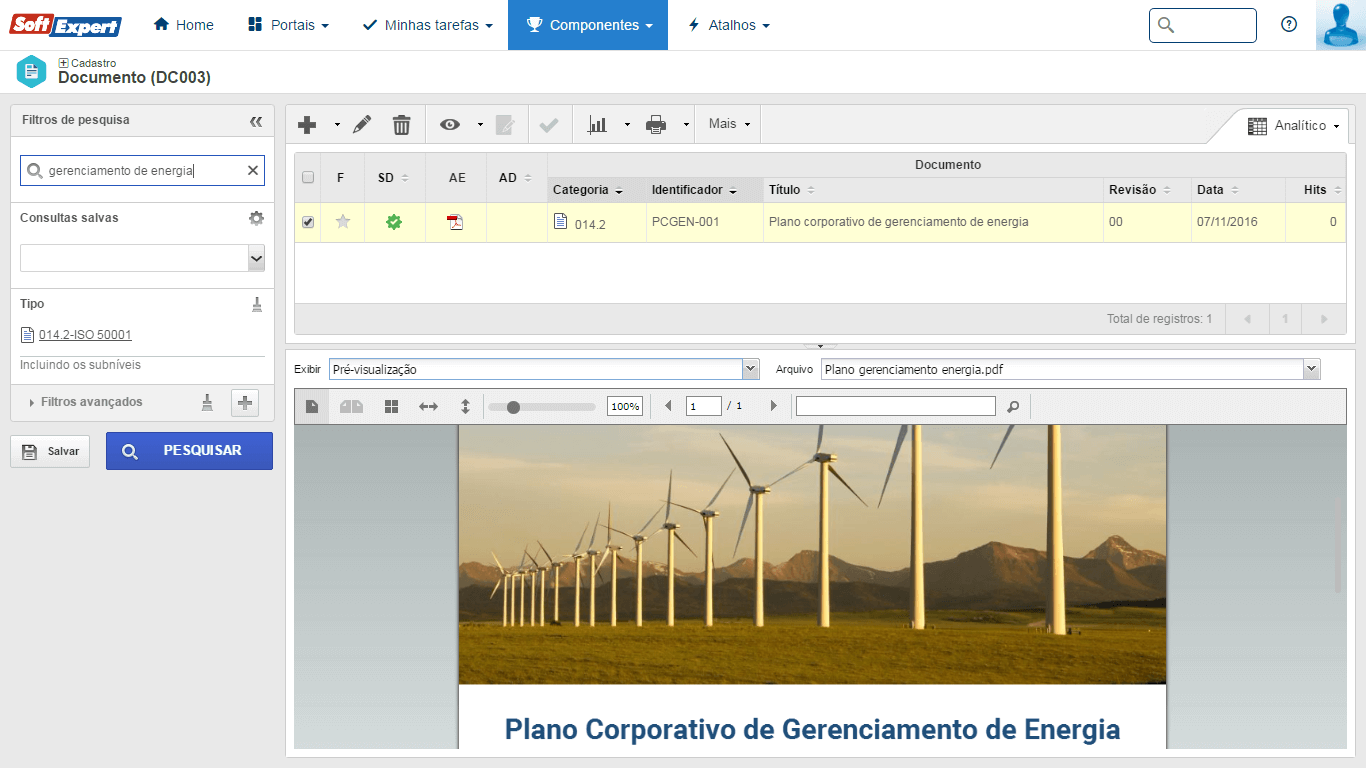Open the PDF file icon in row
This screenshot has height=768, width=1366.
click(x=455, y=222)
